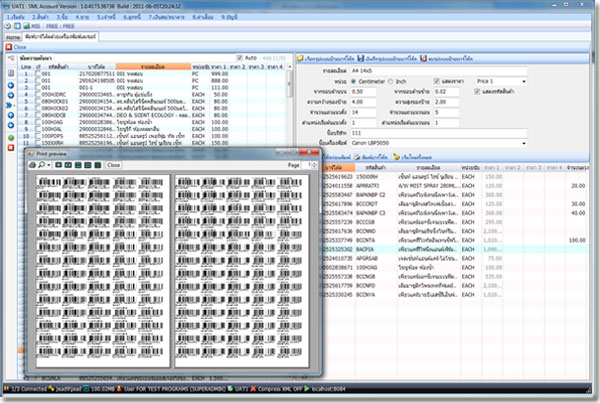The width and height of the screenshot is (600, 403).
Task: Open menu item 9 in the menu bar
Action: tap(229, 17)
